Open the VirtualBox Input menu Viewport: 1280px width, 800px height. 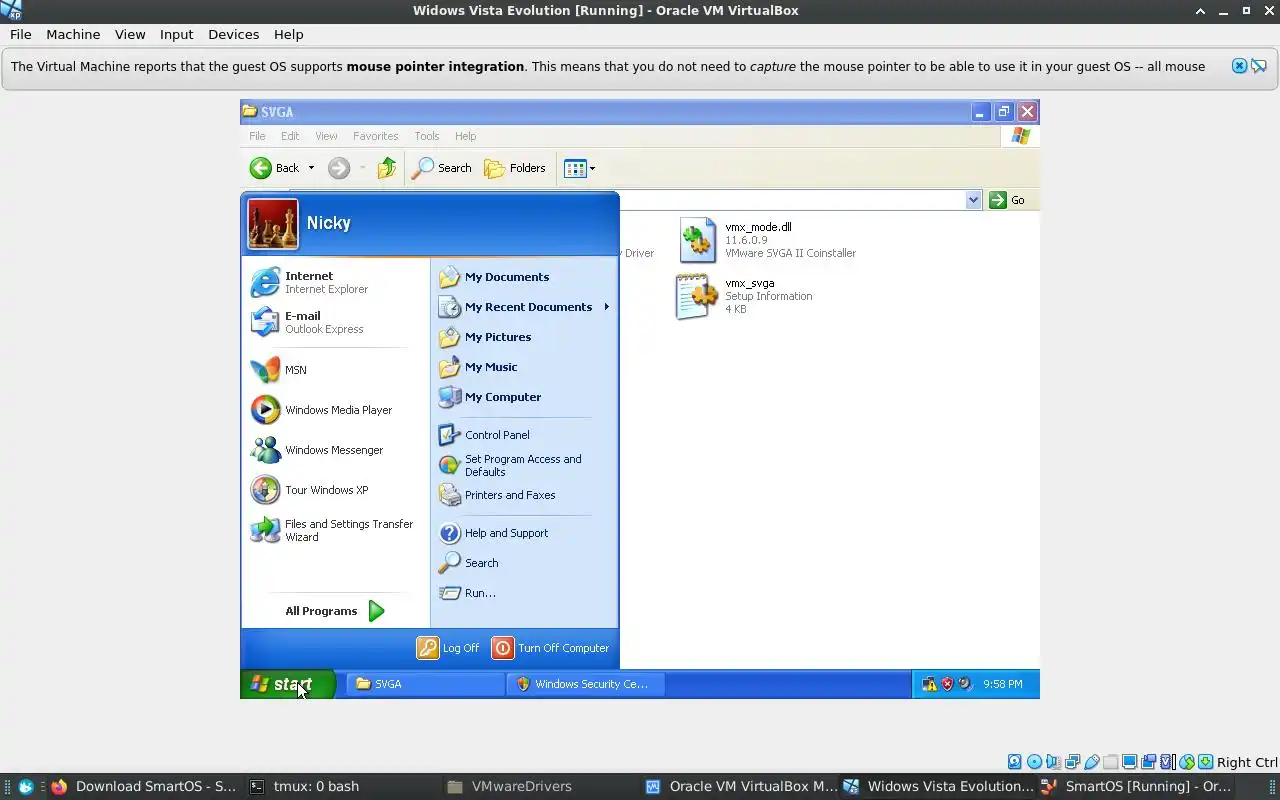(x=177, y=34)
